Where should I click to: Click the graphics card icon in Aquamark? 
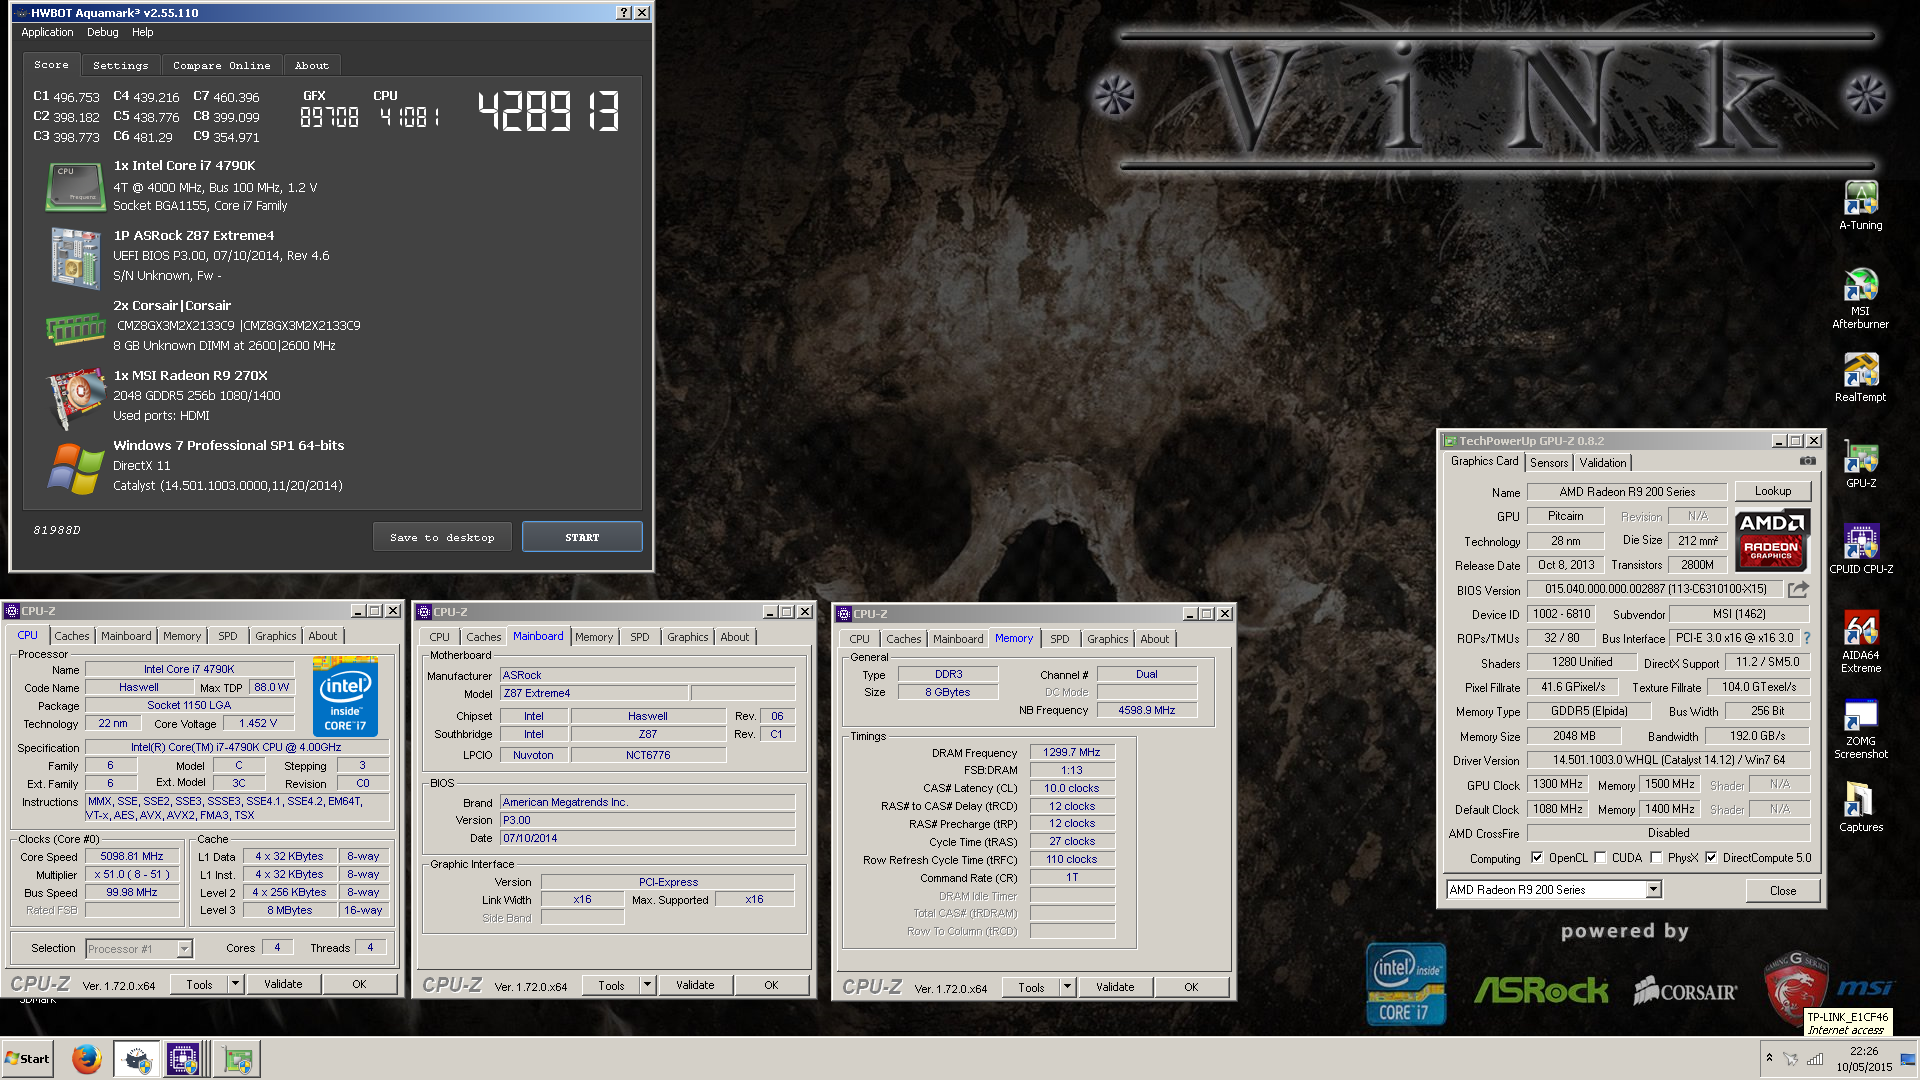(x=76, y=398)
